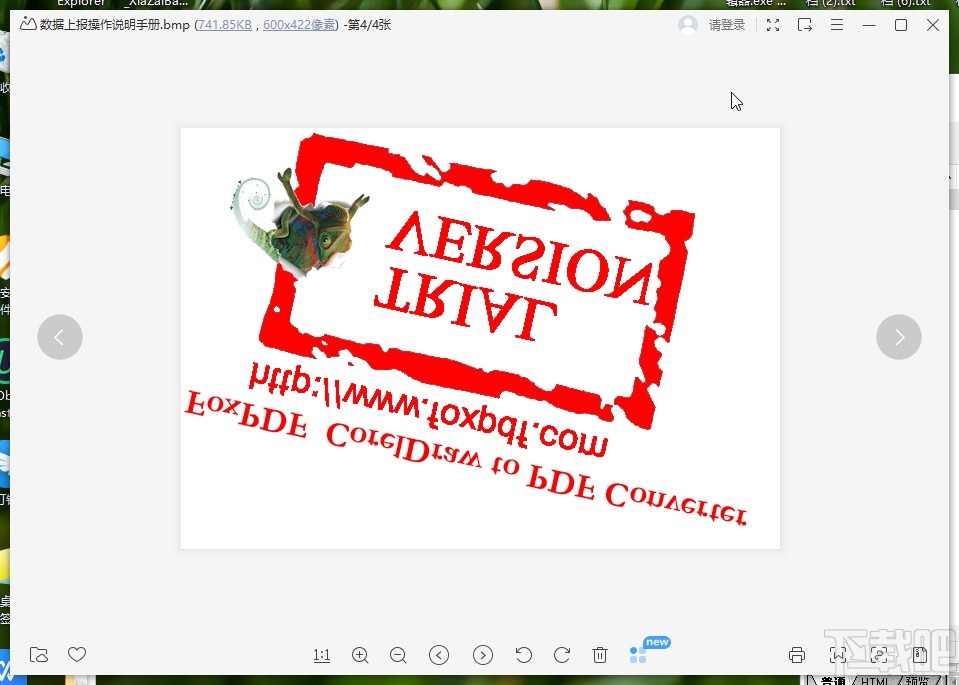Open the 600x422像素 dimensions link

pyautogui.click(x=299, y=25)
